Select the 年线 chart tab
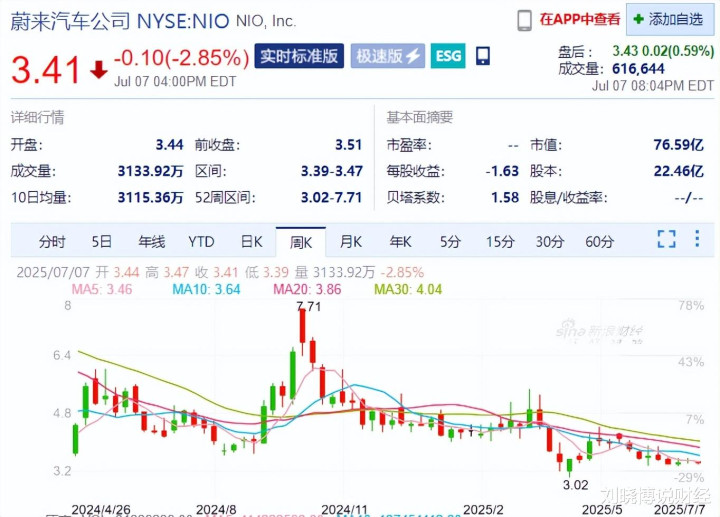 tap(152, 242)
